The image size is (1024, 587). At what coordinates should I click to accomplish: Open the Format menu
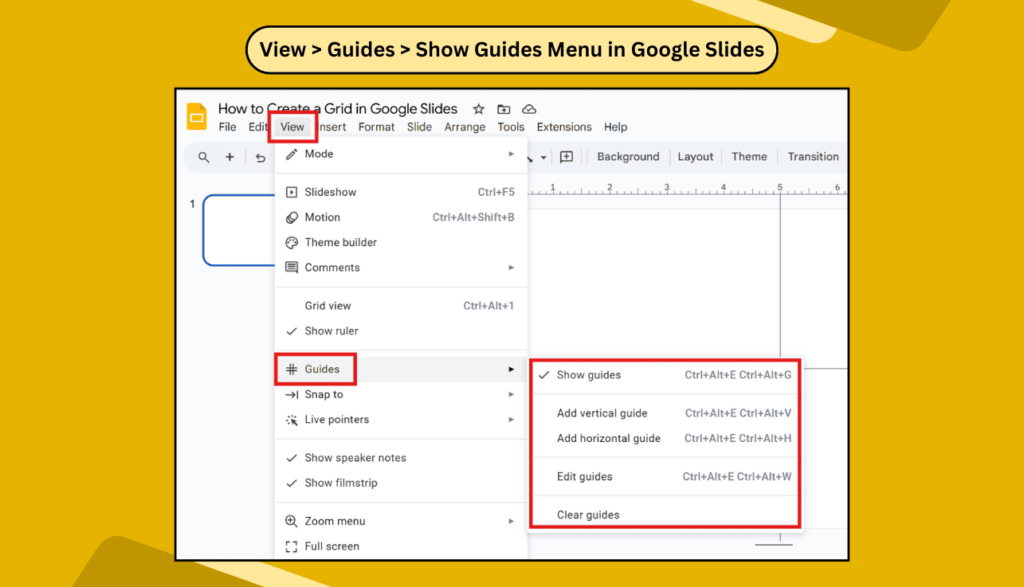[x=376, y=127]
